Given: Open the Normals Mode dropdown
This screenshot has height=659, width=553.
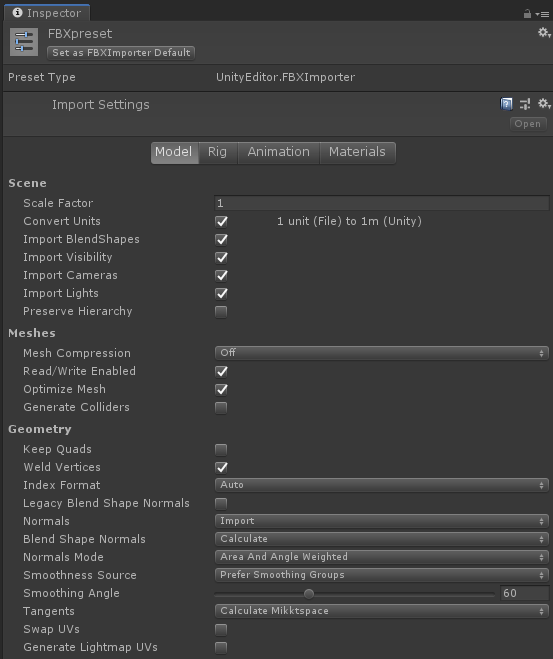Looking at the screenshot, I should [382, 557].
